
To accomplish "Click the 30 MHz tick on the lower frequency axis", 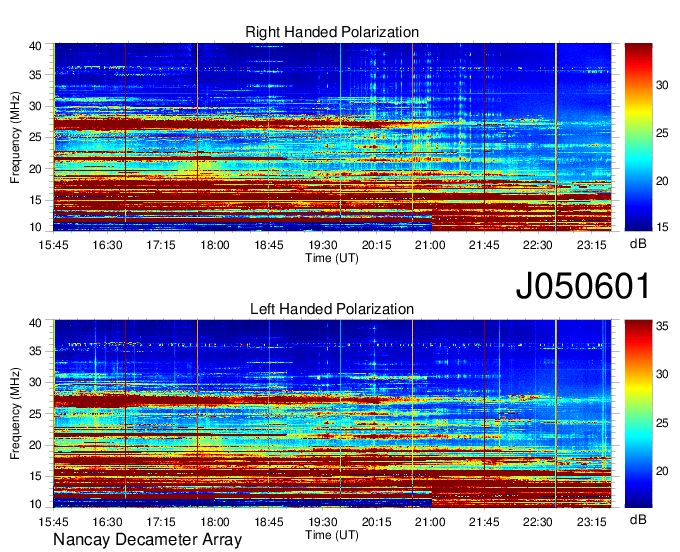I will coord(35,382).
